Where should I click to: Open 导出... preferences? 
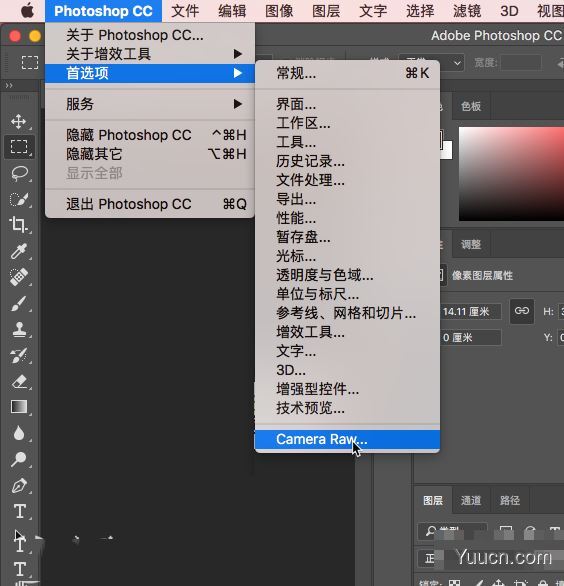tap(347, 199)
